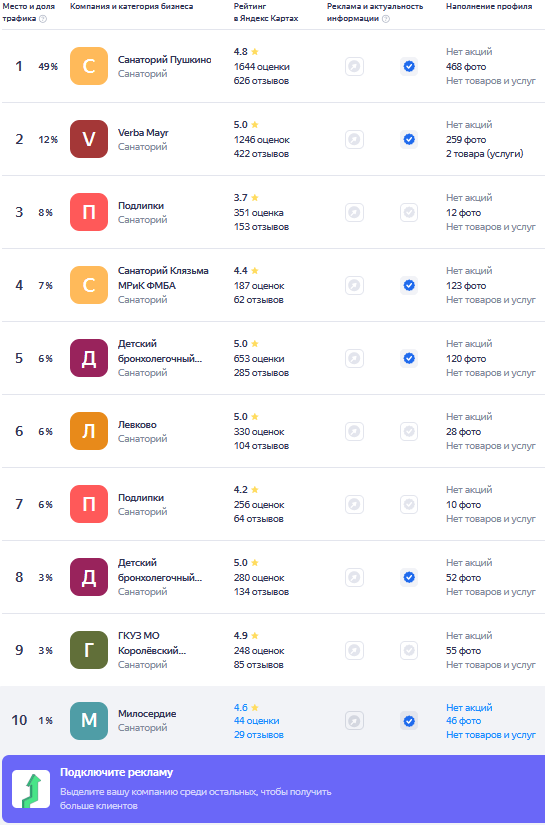545x825 pixels.
Task: Click the help icon next to 'Место и доля трафика'
Action: click(43, 19)
